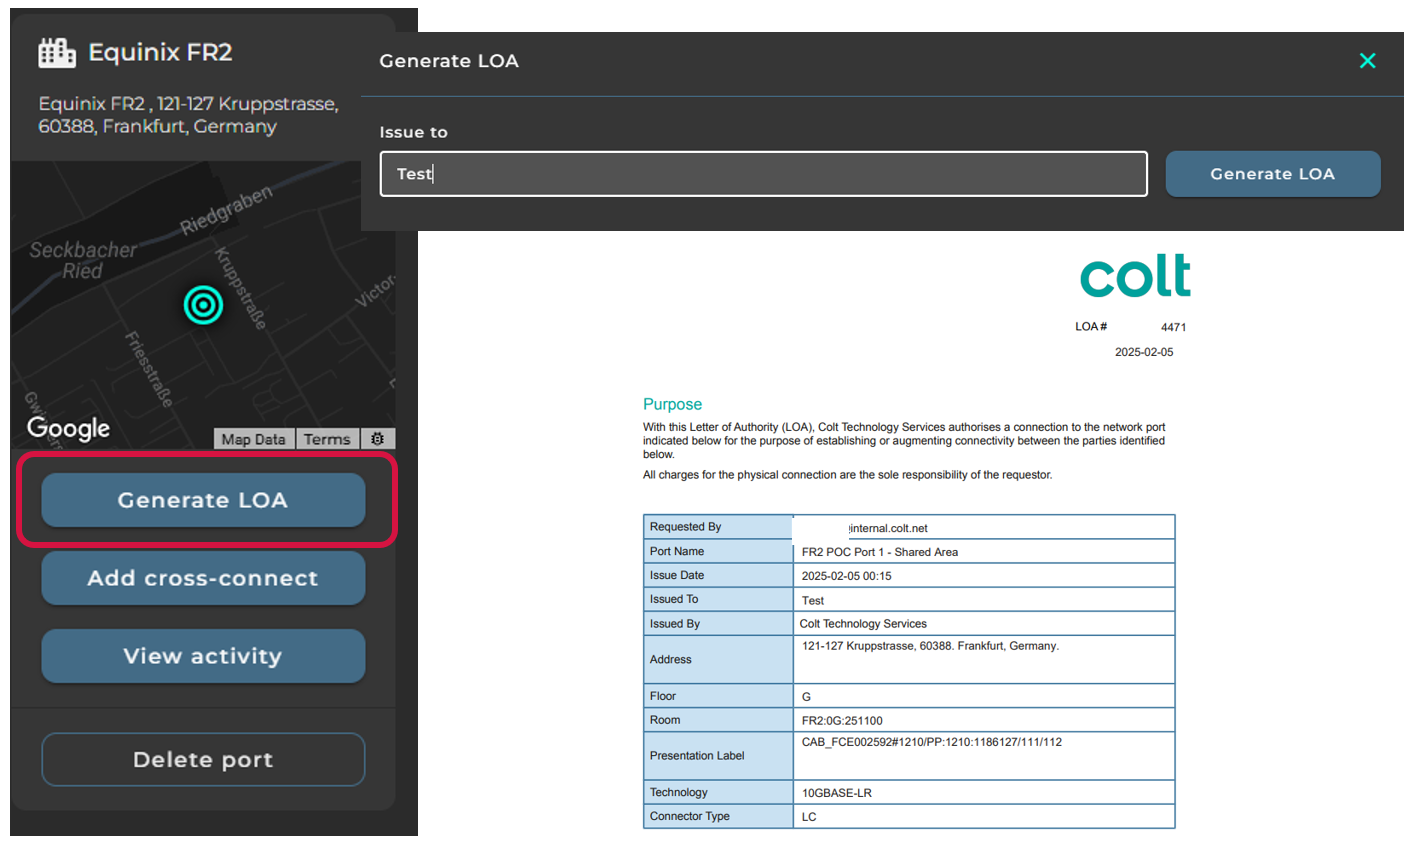The image size is (1420, 863).
Task: Click the Google logo on the map
Action: click(68, 428)
